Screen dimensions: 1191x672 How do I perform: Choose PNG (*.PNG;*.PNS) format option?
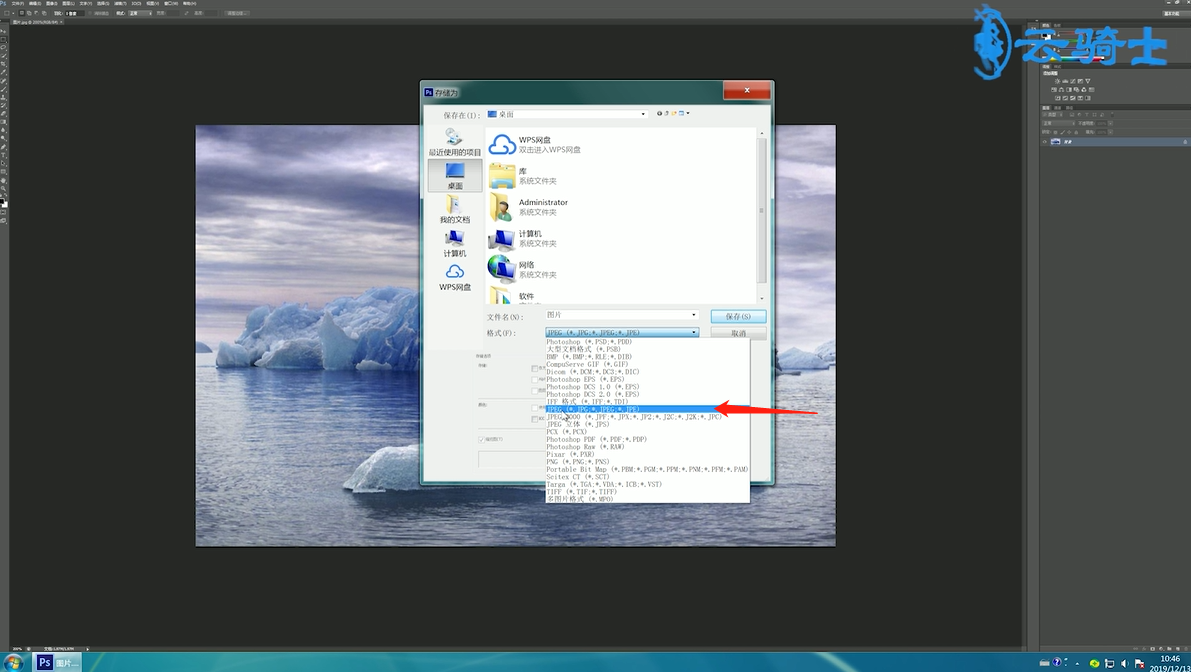(x=578, y=462)
